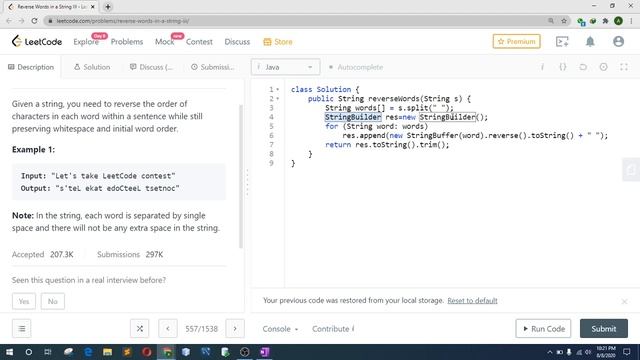Reset code with the revert icon
Viewport: 640px width, 360px height.
coord(583,67)
